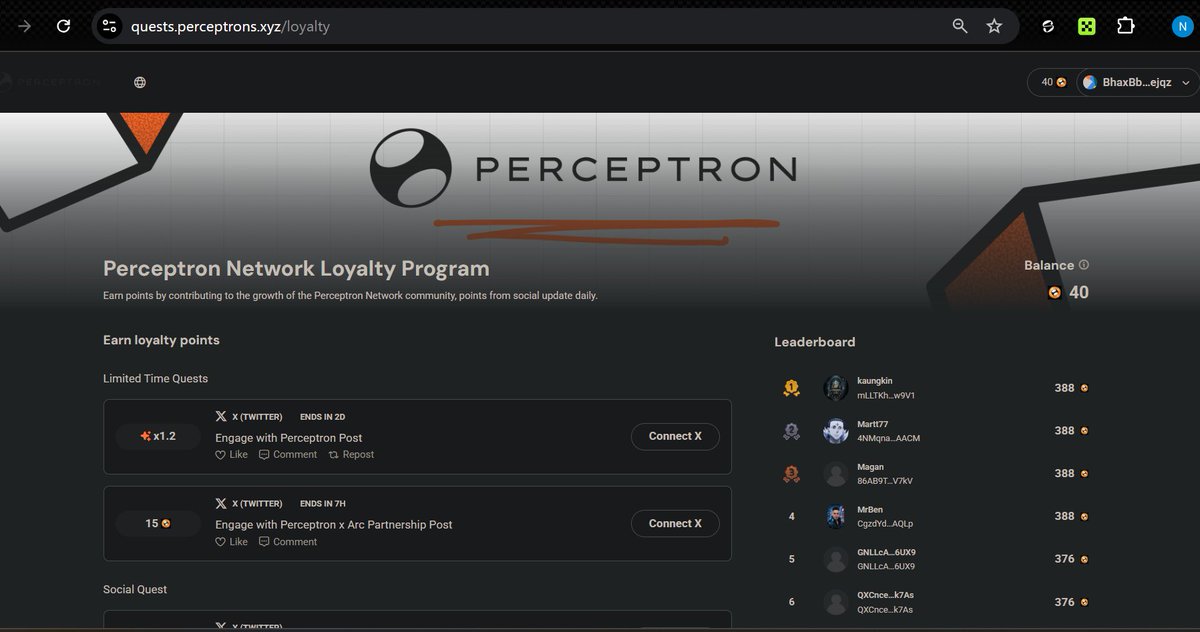Image resolution: width=1200 pixels, height=632 pixels.
Task: Reload the page with refresh icon
Action: click(64, 27)
